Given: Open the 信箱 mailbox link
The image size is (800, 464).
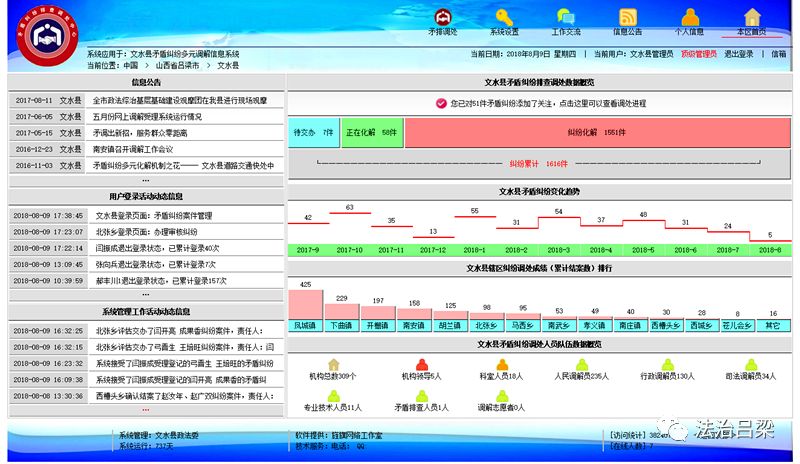Looking at the screenshot, I should pyautogui.click(x=778, y=54).
